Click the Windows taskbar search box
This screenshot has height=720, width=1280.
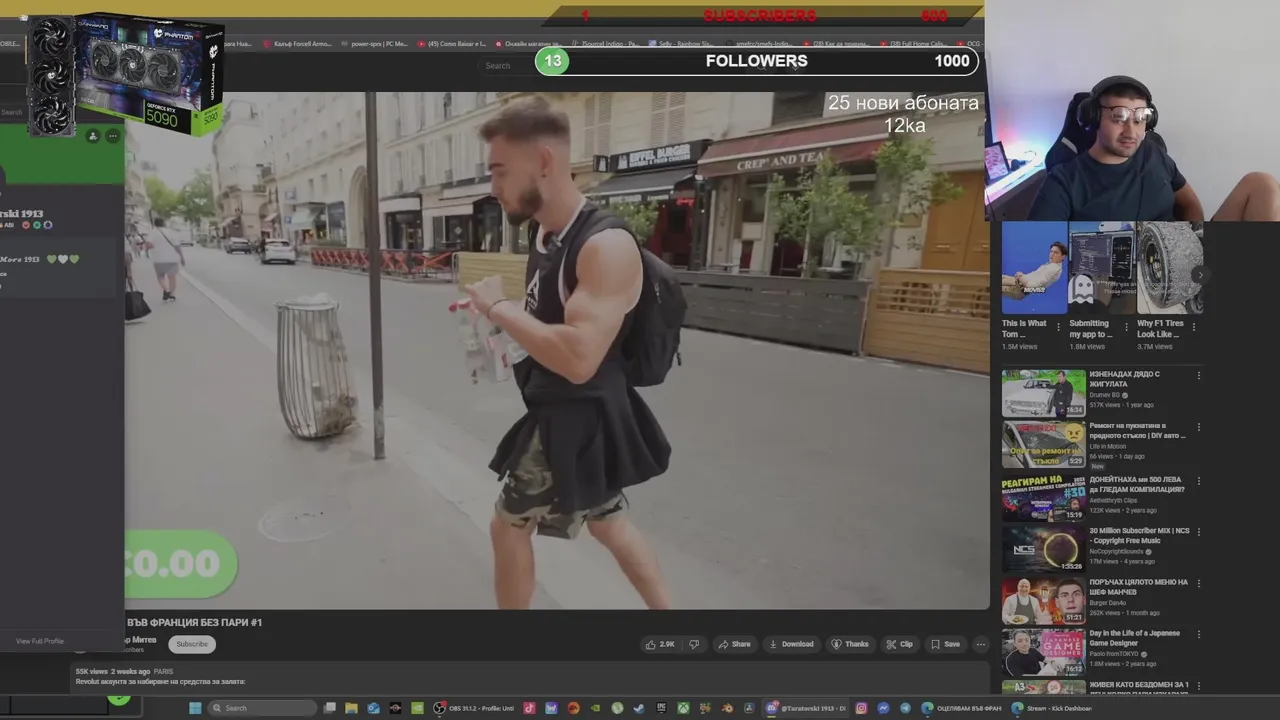pyautogui.click(x=263, y=708)
